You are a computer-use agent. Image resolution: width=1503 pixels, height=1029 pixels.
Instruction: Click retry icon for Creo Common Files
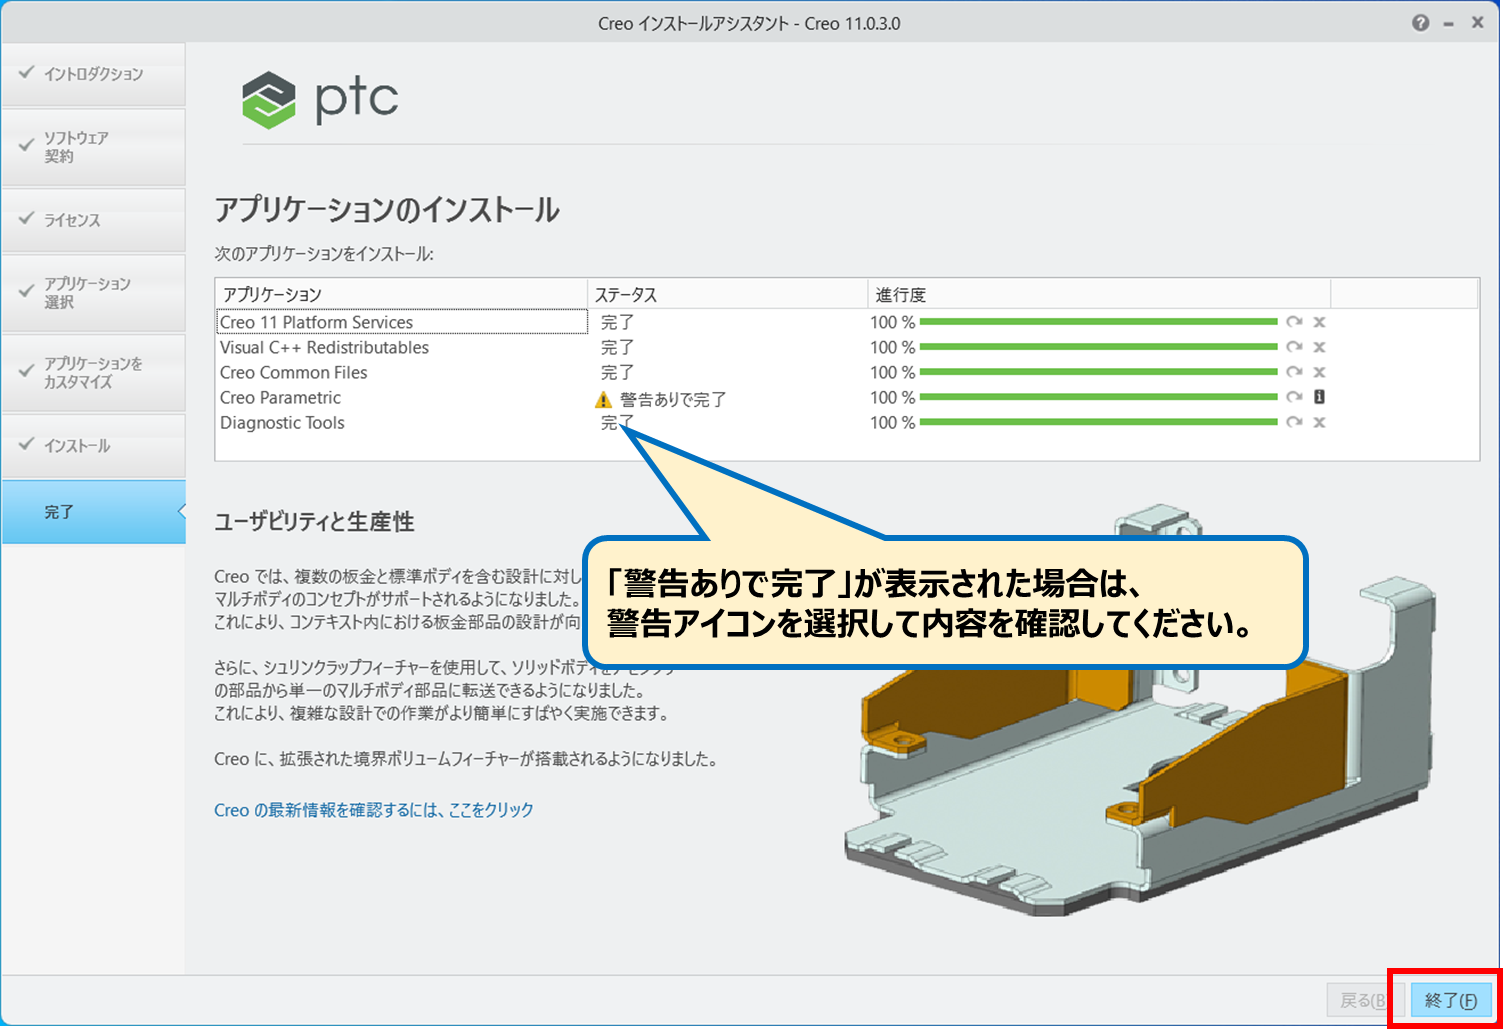pyautogui.click(x=1294, y=372)
